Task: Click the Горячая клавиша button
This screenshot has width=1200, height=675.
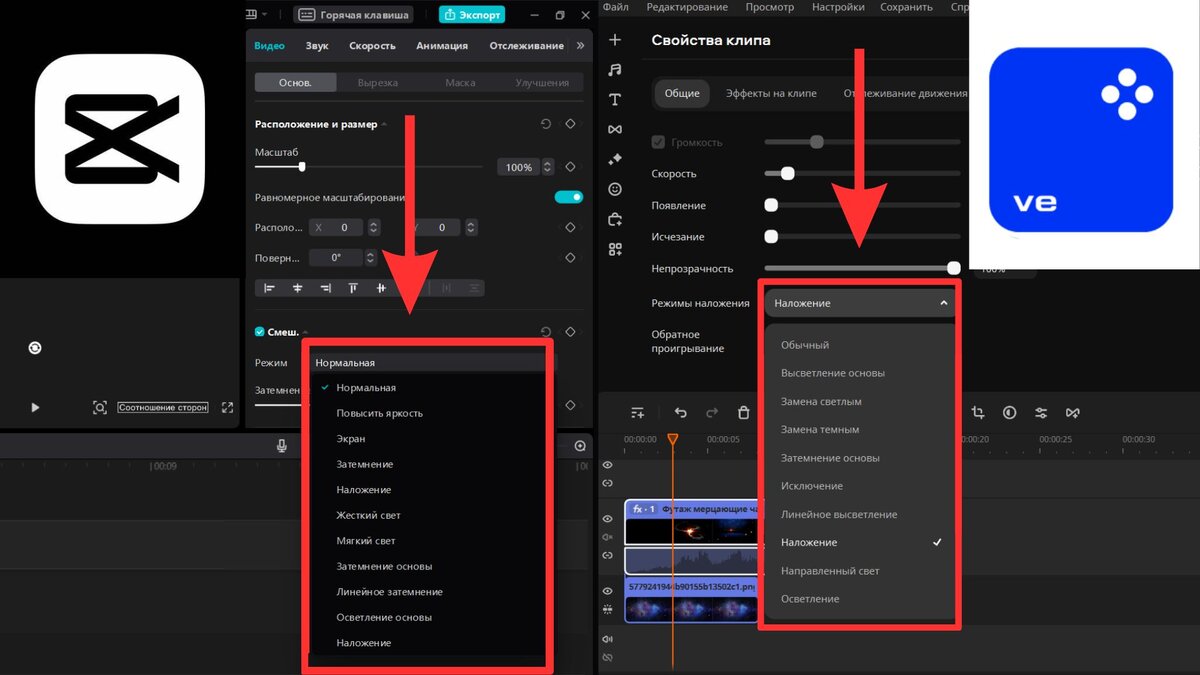Action: click(x=354, y=14)
